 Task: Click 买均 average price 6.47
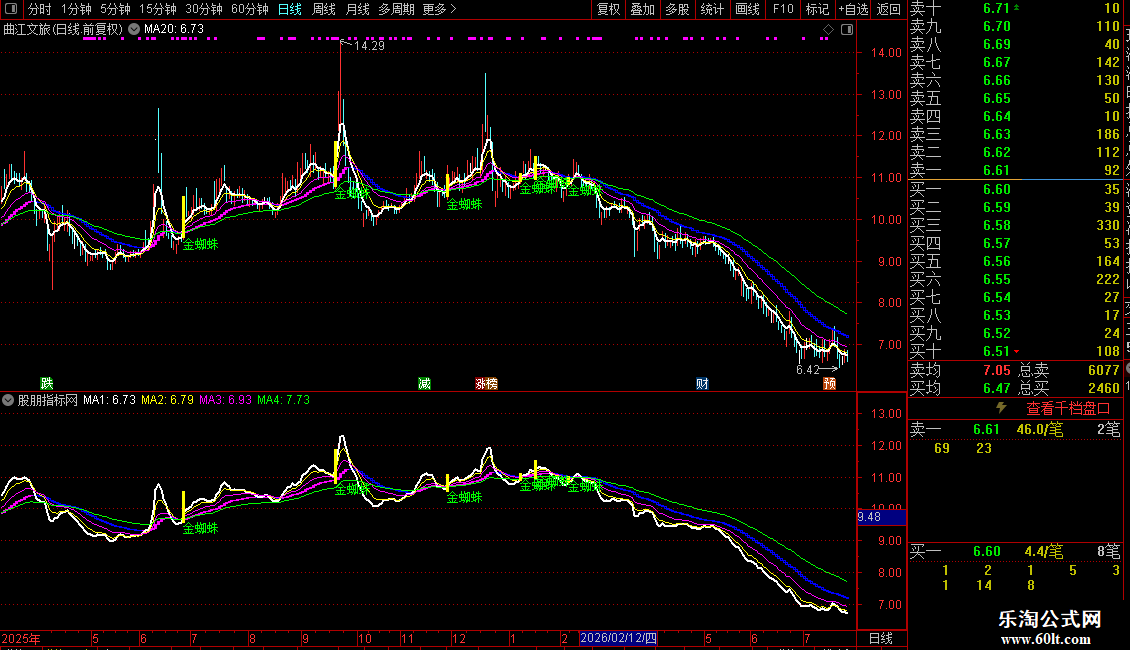point(997,388)
